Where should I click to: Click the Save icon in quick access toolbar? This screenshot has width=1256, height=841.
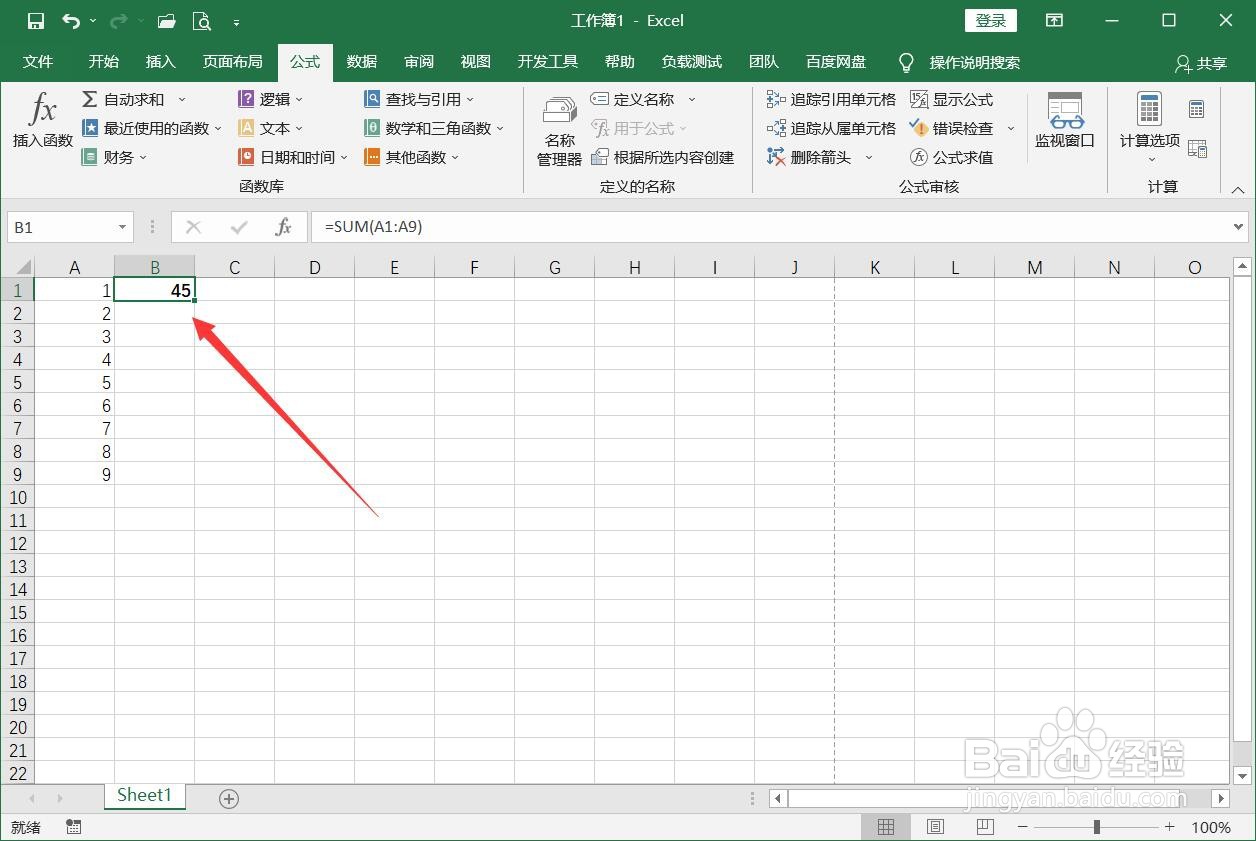[35, 20]
